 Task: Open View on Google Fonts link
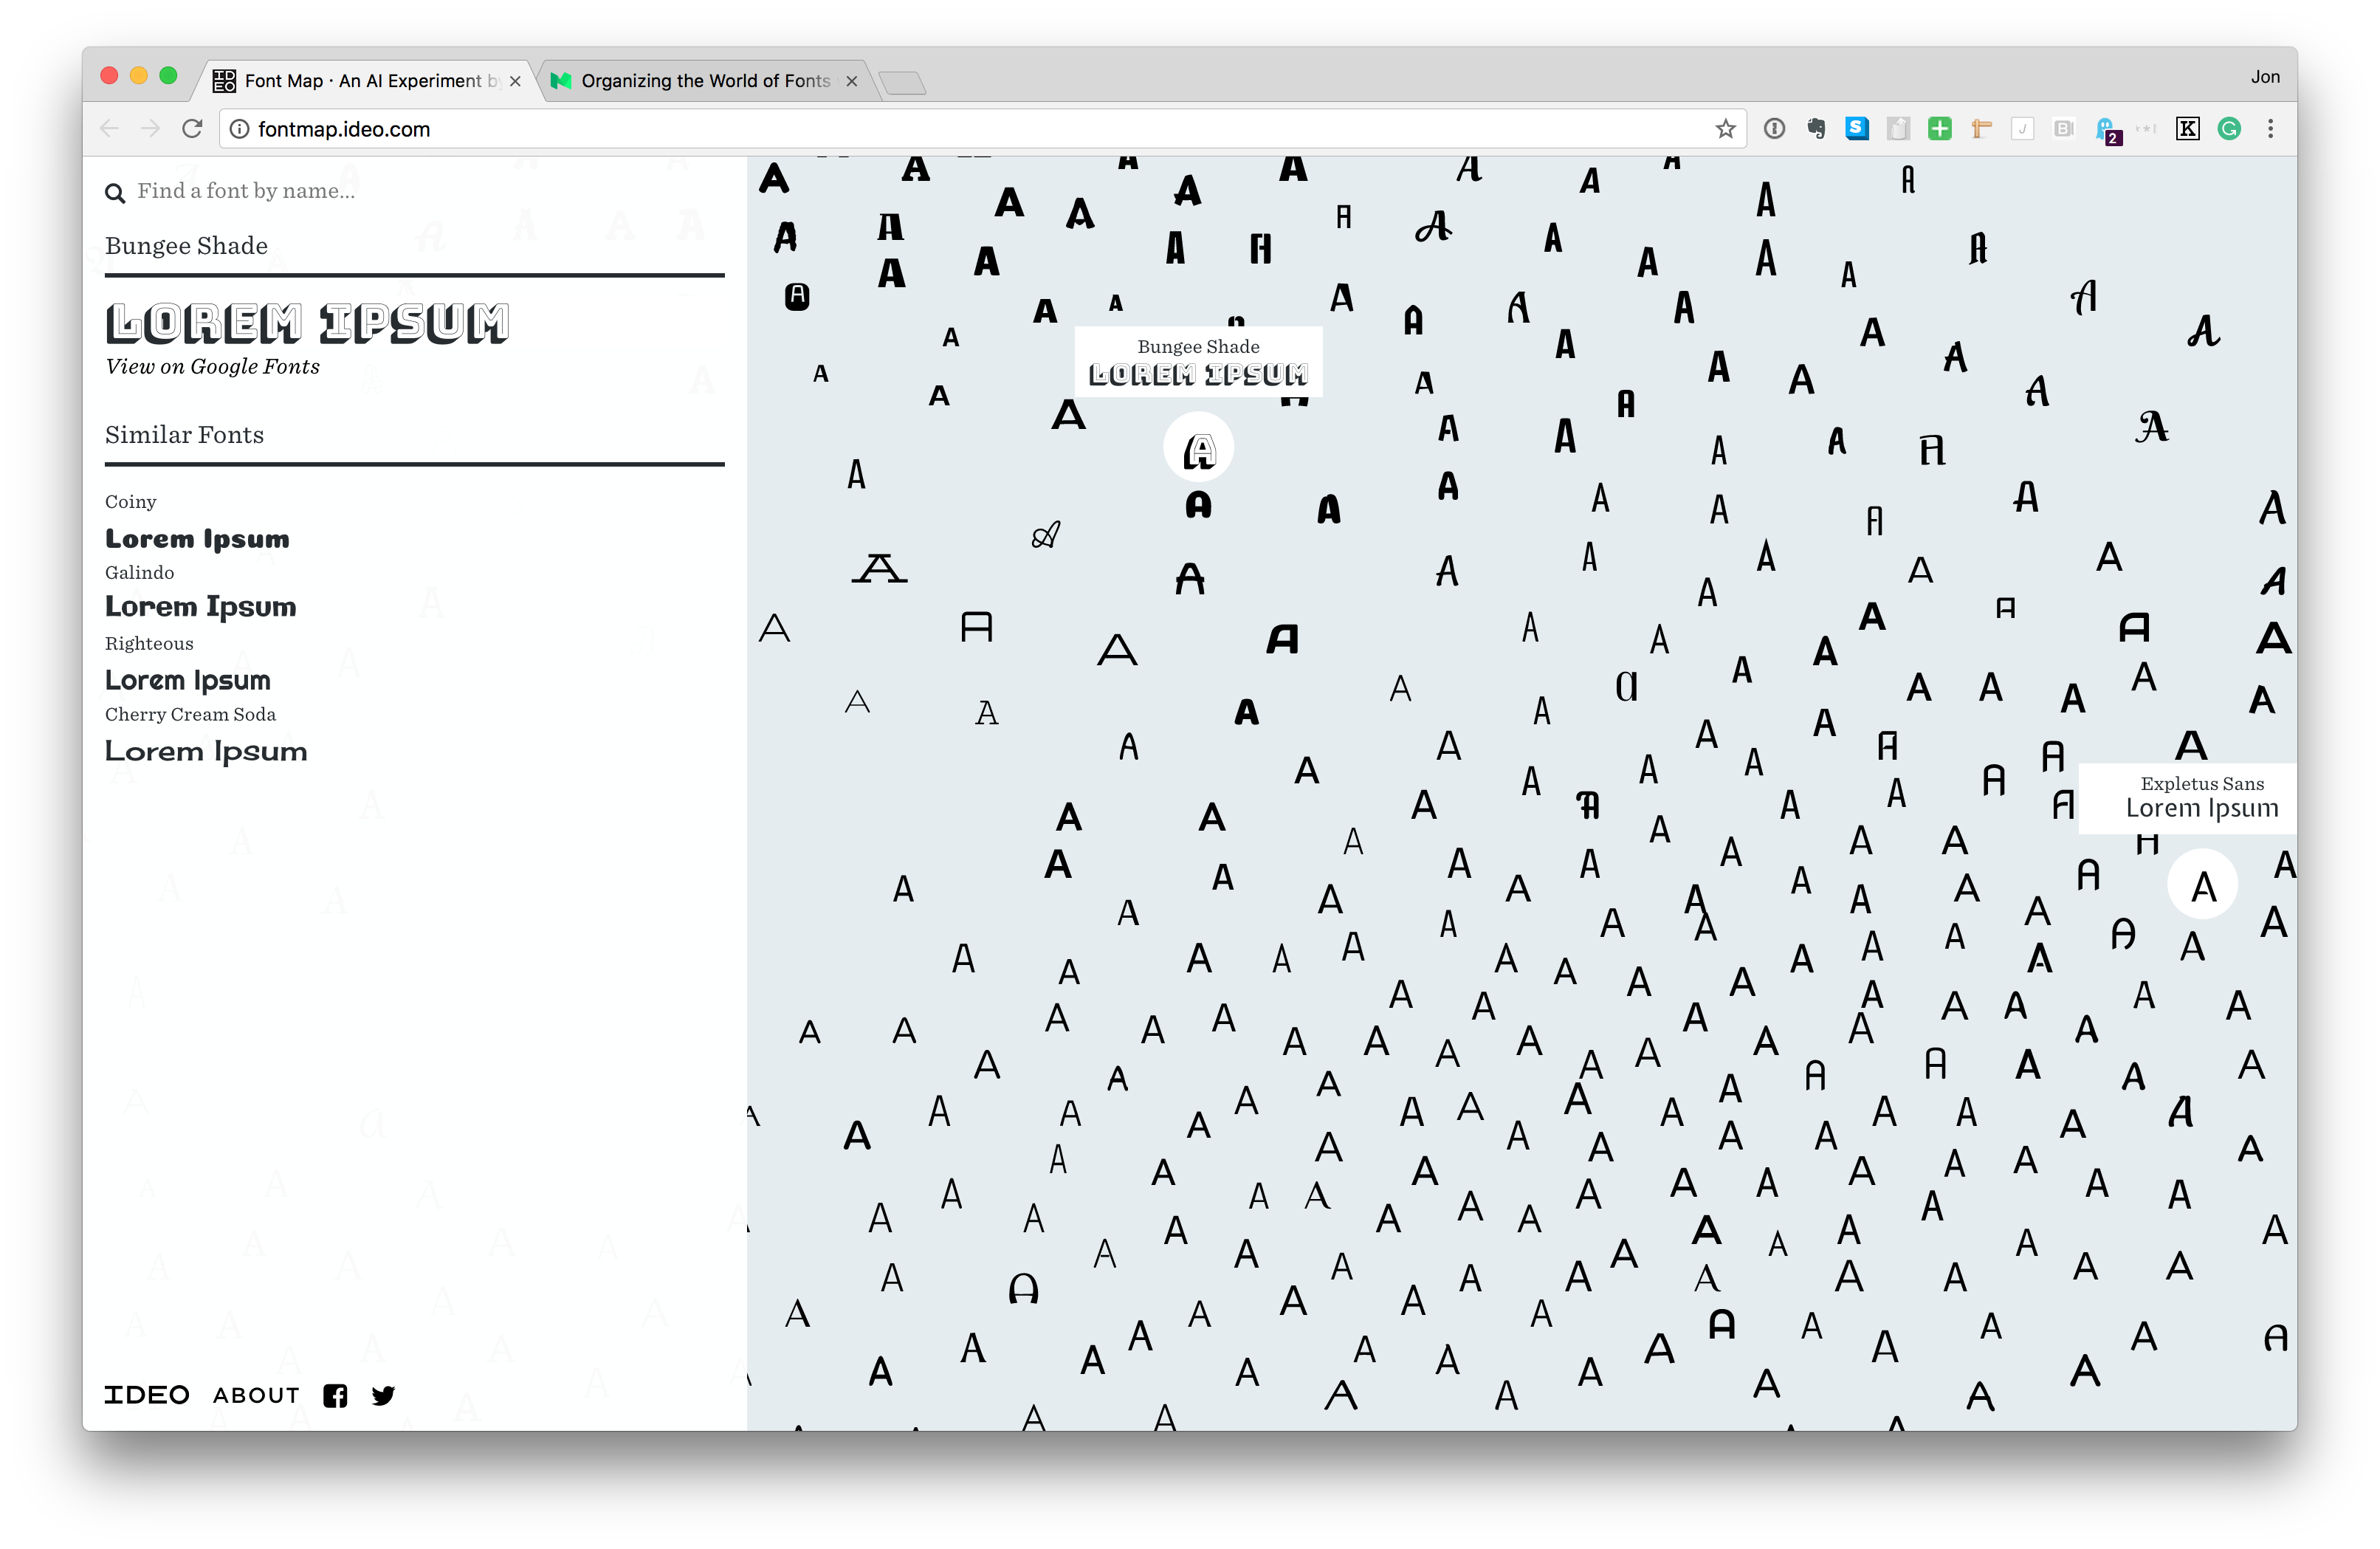213,367
